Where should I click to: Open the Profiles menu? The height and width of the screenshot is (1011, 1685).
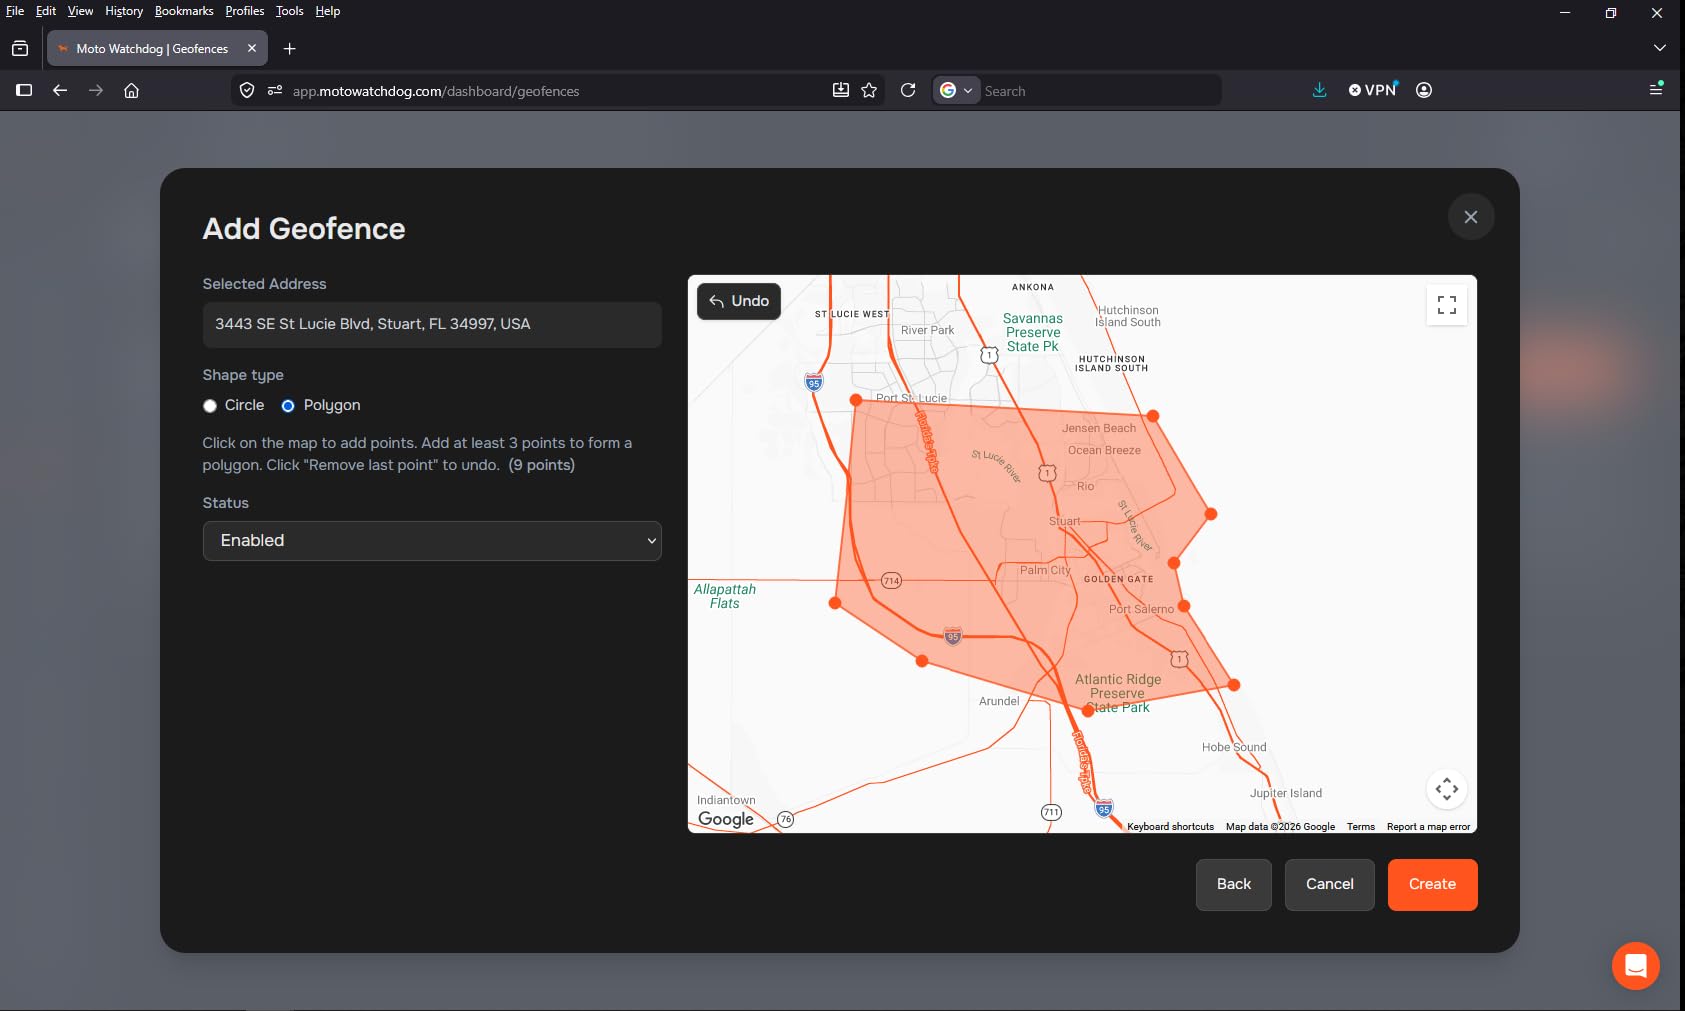[245, 11]
